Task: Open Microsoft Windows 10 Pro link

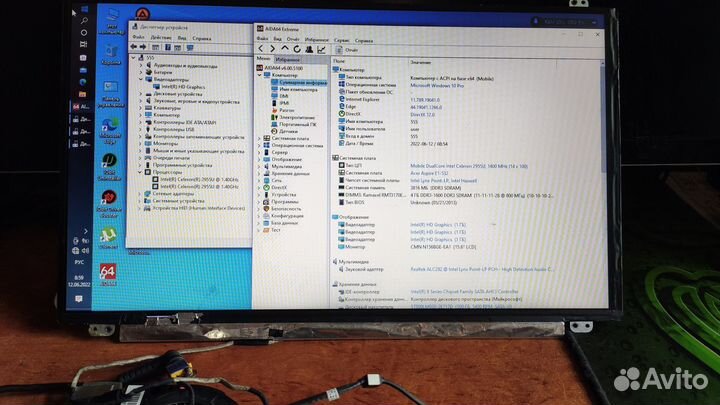Action: tap(437, 86)
